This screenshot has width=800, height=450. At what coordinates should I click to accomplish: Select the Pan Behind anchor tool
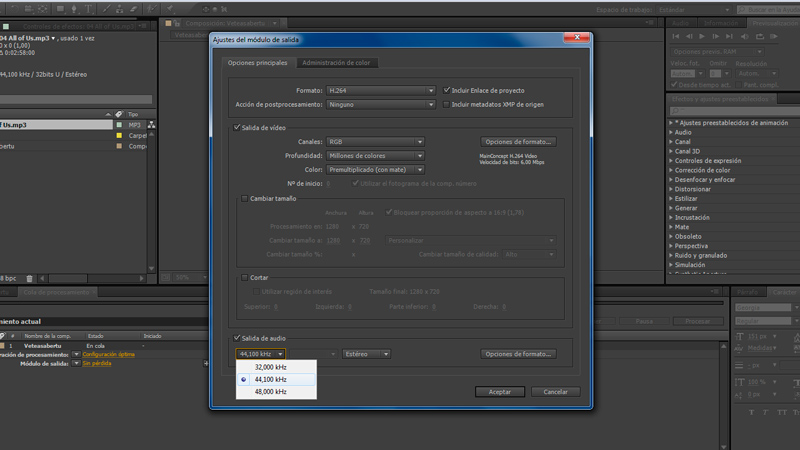43,9
